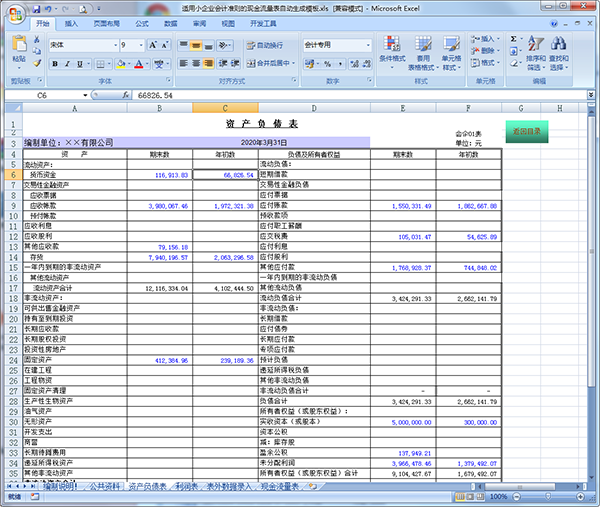Cut selection with the scissors icon

[37, 39]
